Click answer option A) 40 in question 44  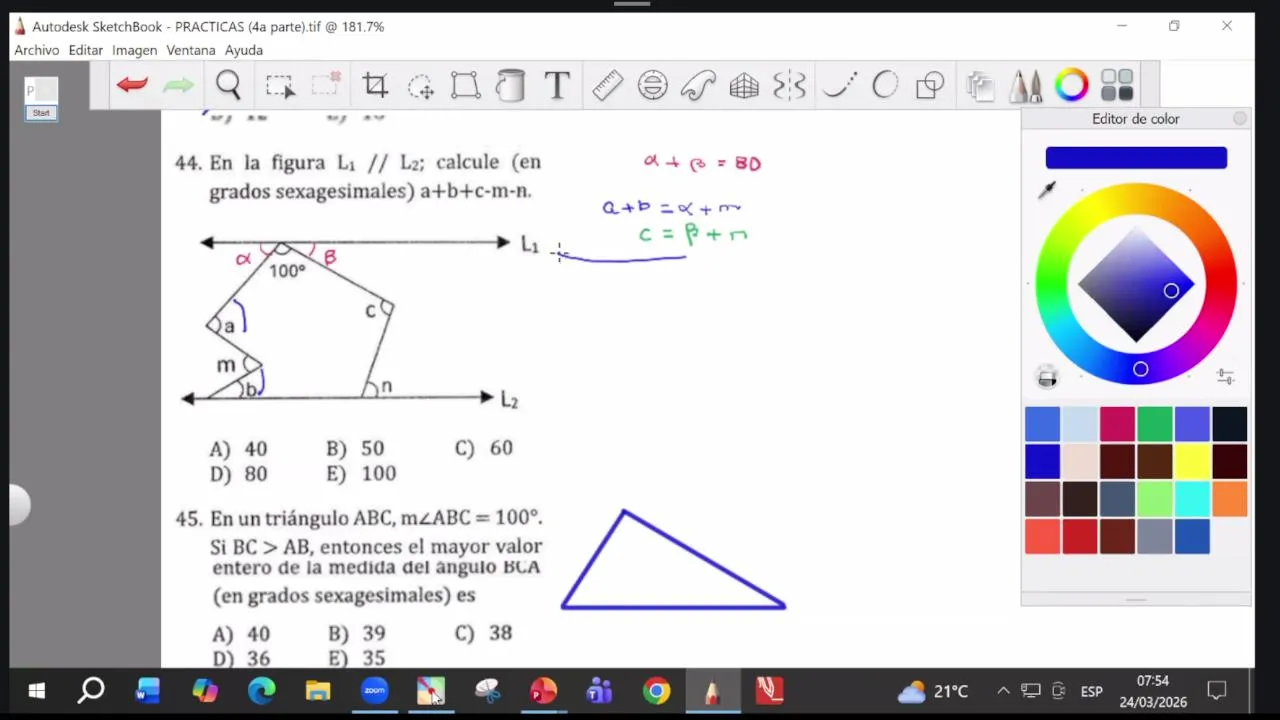[x=238, y=448]
